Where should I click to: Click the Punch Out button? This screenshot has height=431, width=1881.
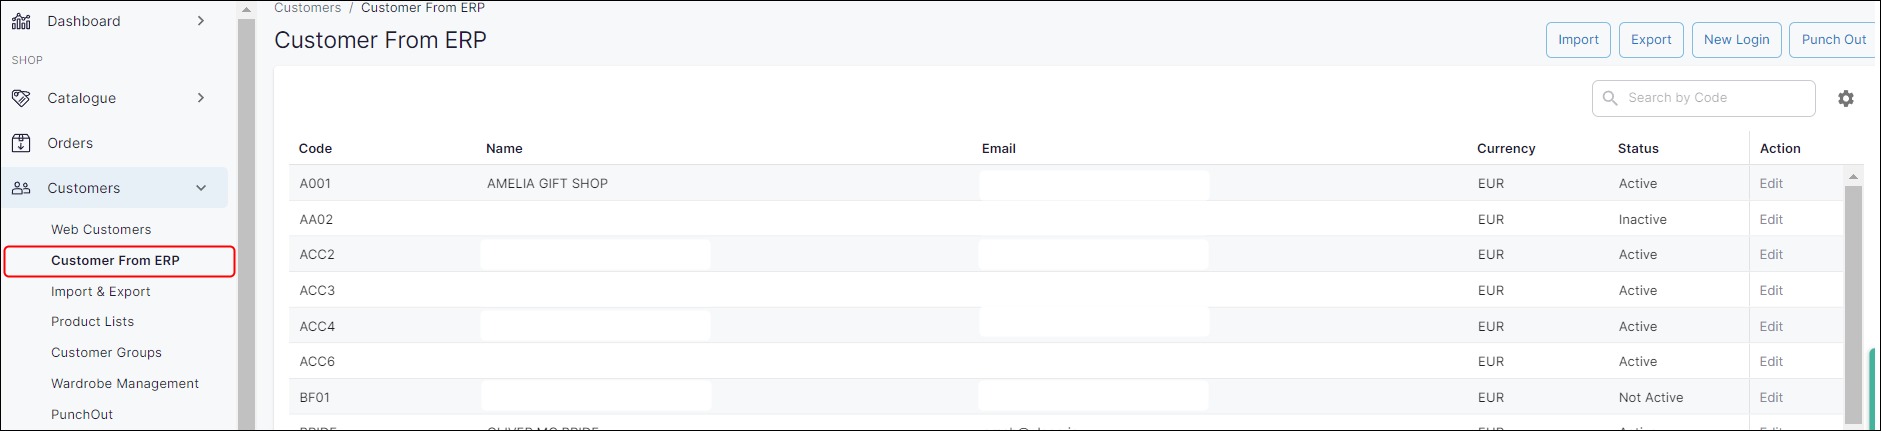1833,40
